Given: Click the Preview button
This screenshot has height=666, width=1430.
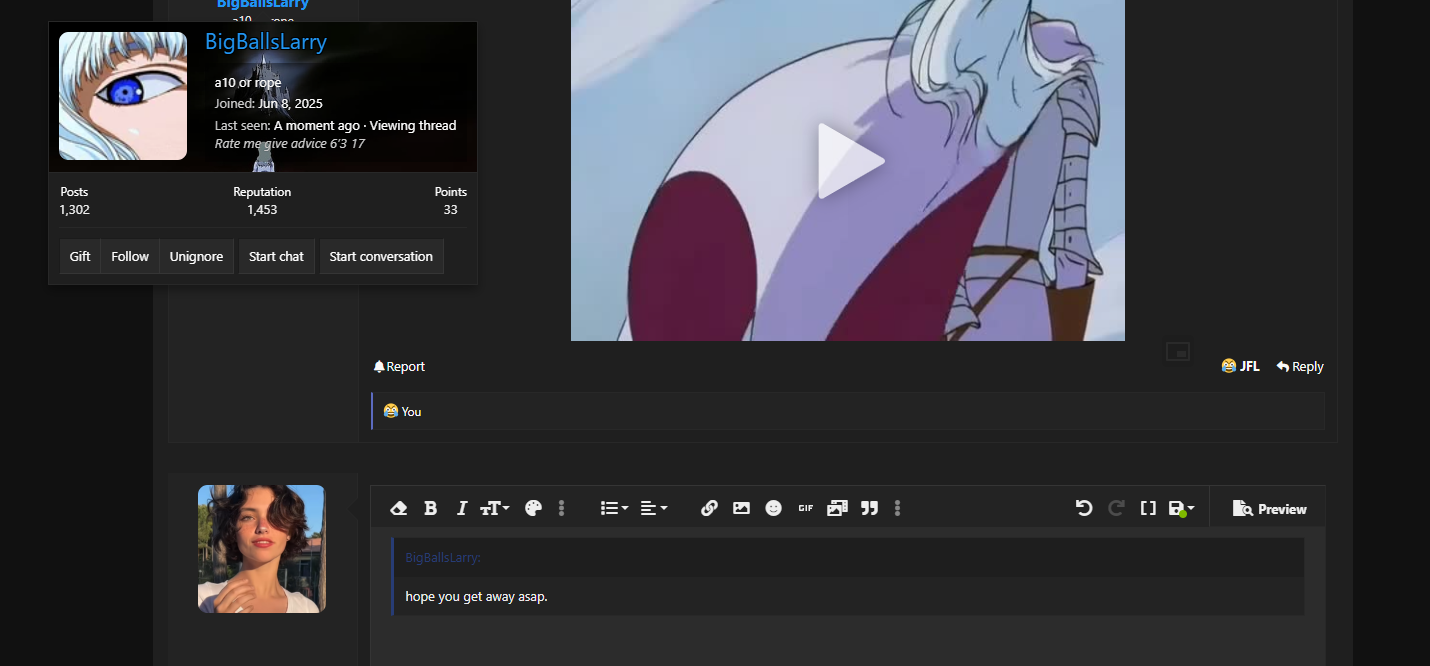Looking at the screenshot, I should click(x=1270, y=509).
